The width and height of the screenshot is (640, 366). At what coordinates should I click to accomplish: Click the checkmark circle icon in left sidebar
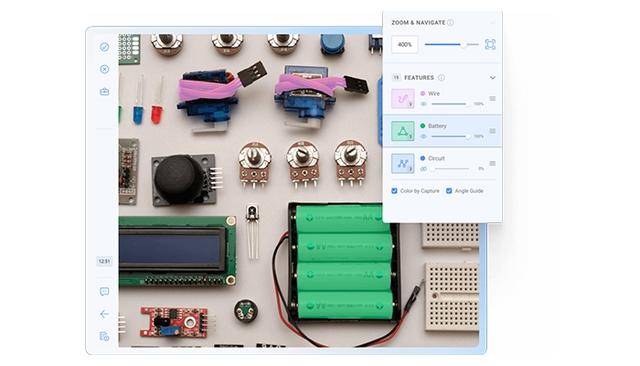click(104, 47)
